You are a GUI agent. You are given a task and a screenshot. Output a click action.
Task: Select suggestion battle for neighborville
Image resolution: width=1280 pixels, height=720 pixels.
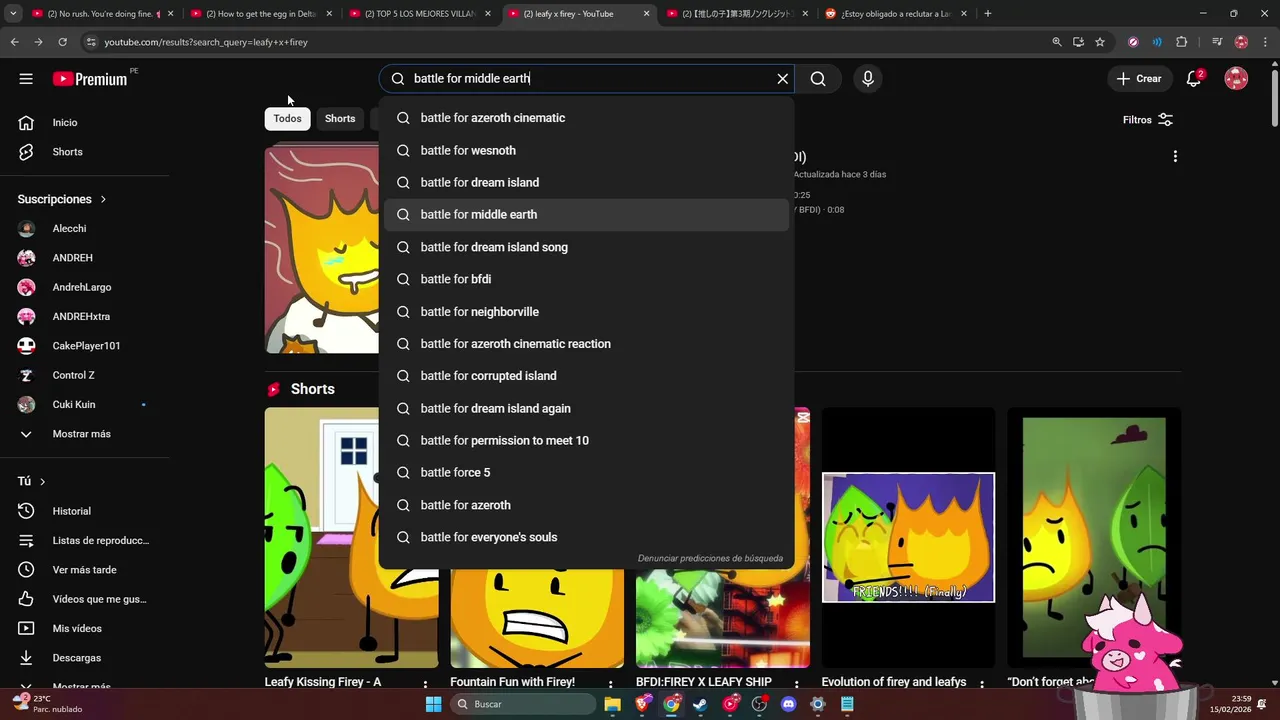(x=586, y=312)
